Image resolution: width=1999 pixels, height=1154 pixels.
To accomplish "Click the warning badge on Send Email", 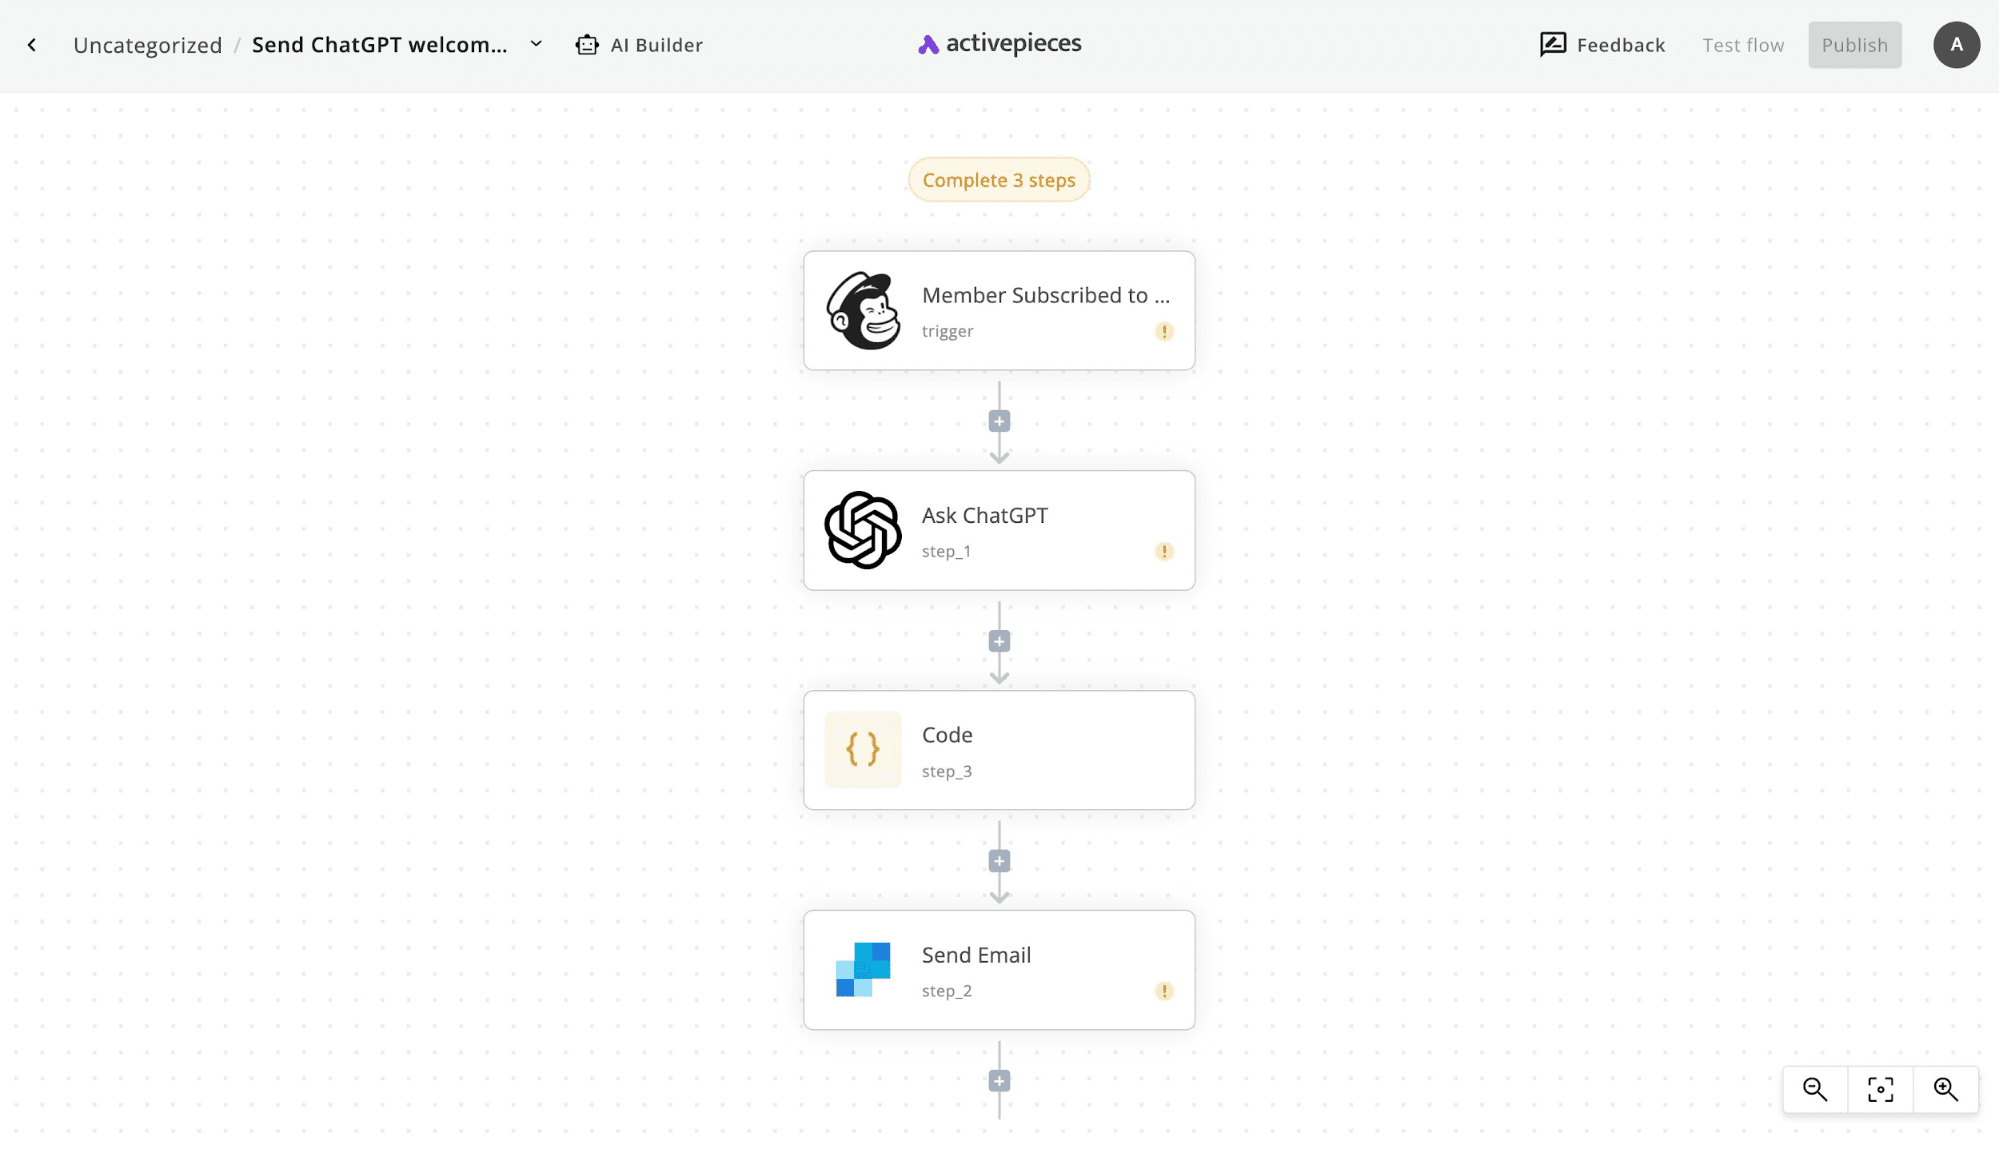I will coord(1164,991).
